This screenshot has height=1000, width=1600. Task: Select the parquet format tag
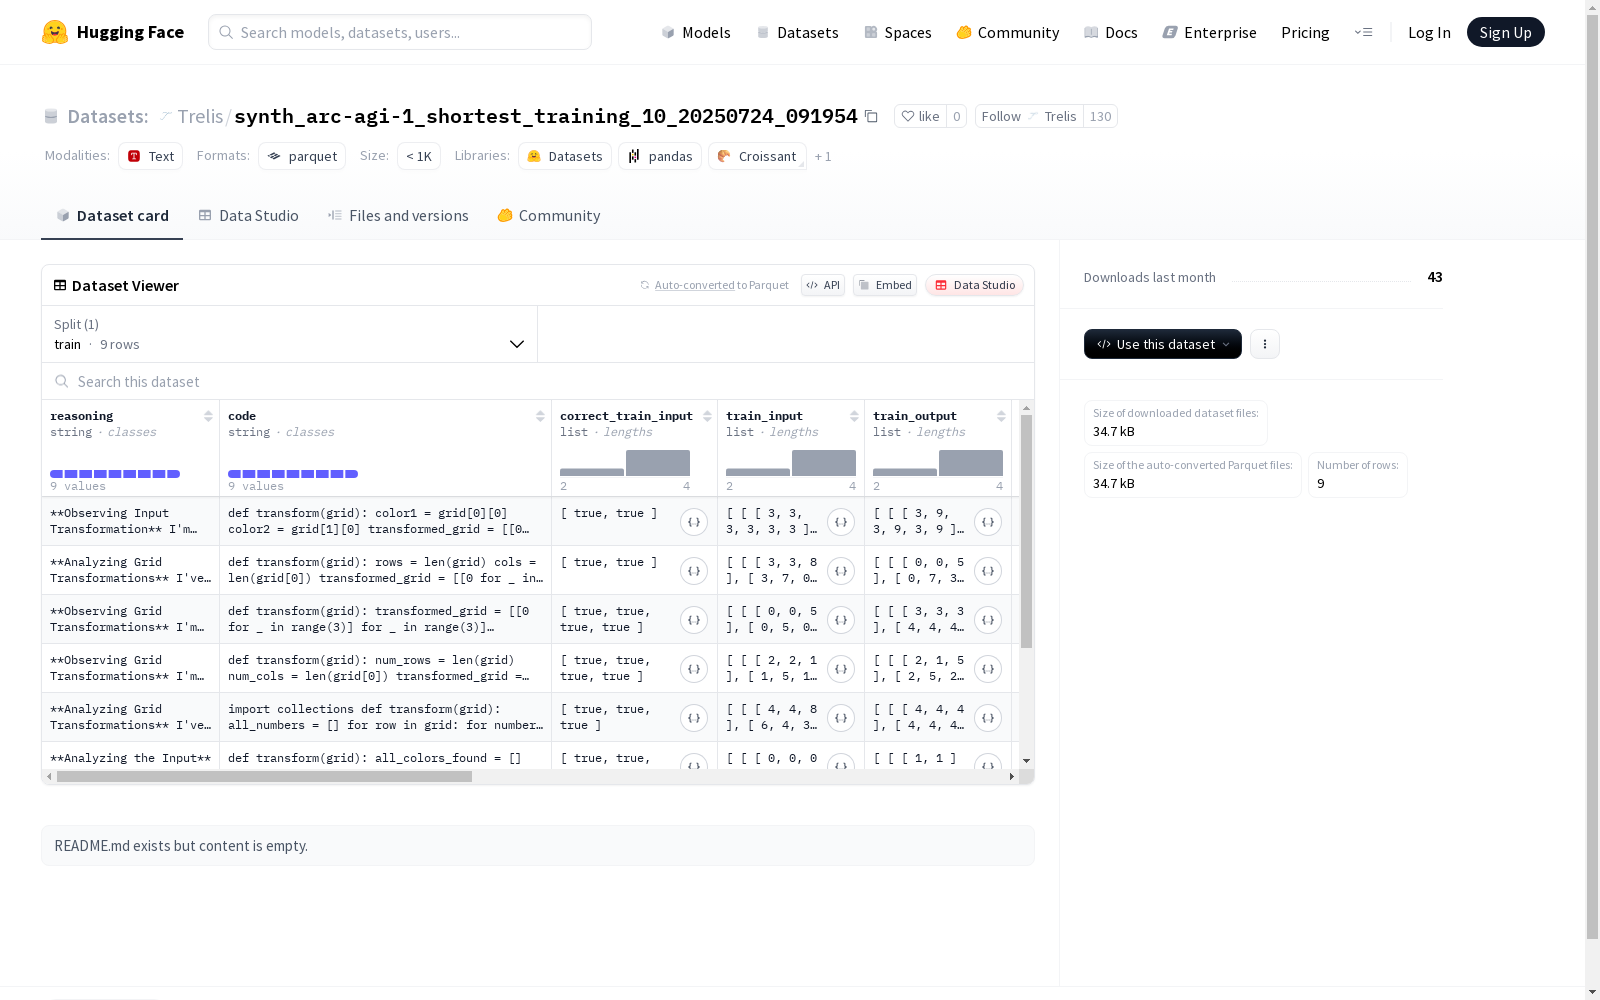click(302, 156)
